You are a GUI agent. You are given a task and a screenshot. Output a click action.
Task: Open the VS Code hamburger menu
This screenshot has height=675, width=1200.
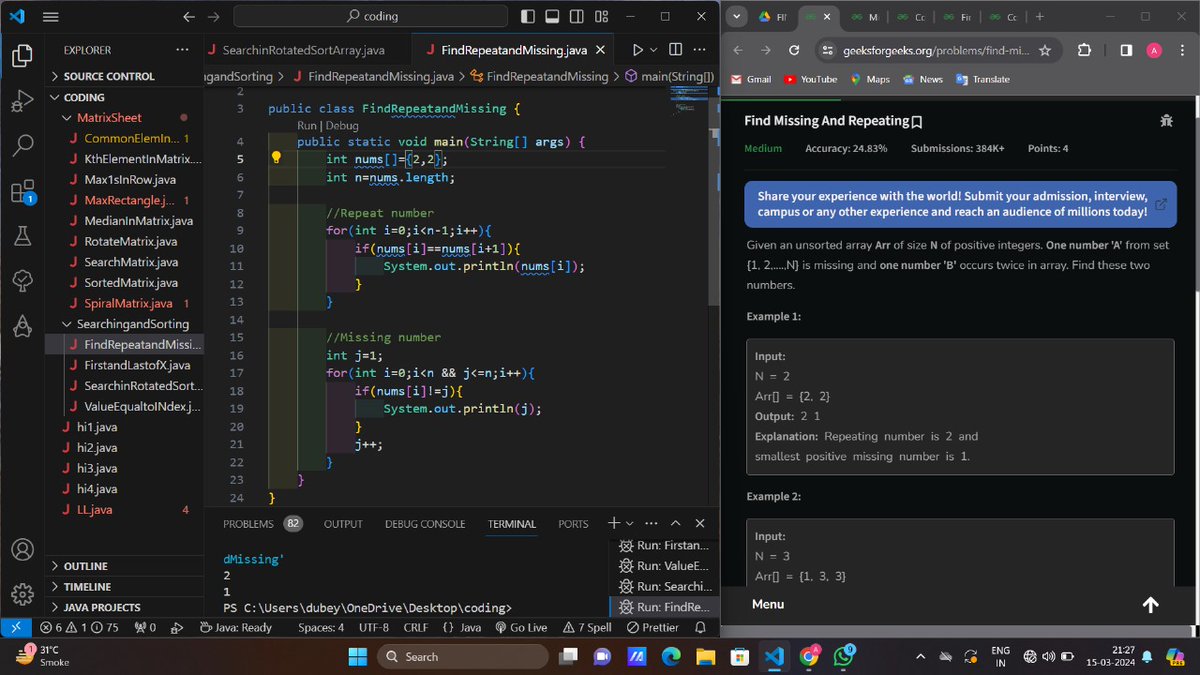pyautogui.click(x=50, y=17)
